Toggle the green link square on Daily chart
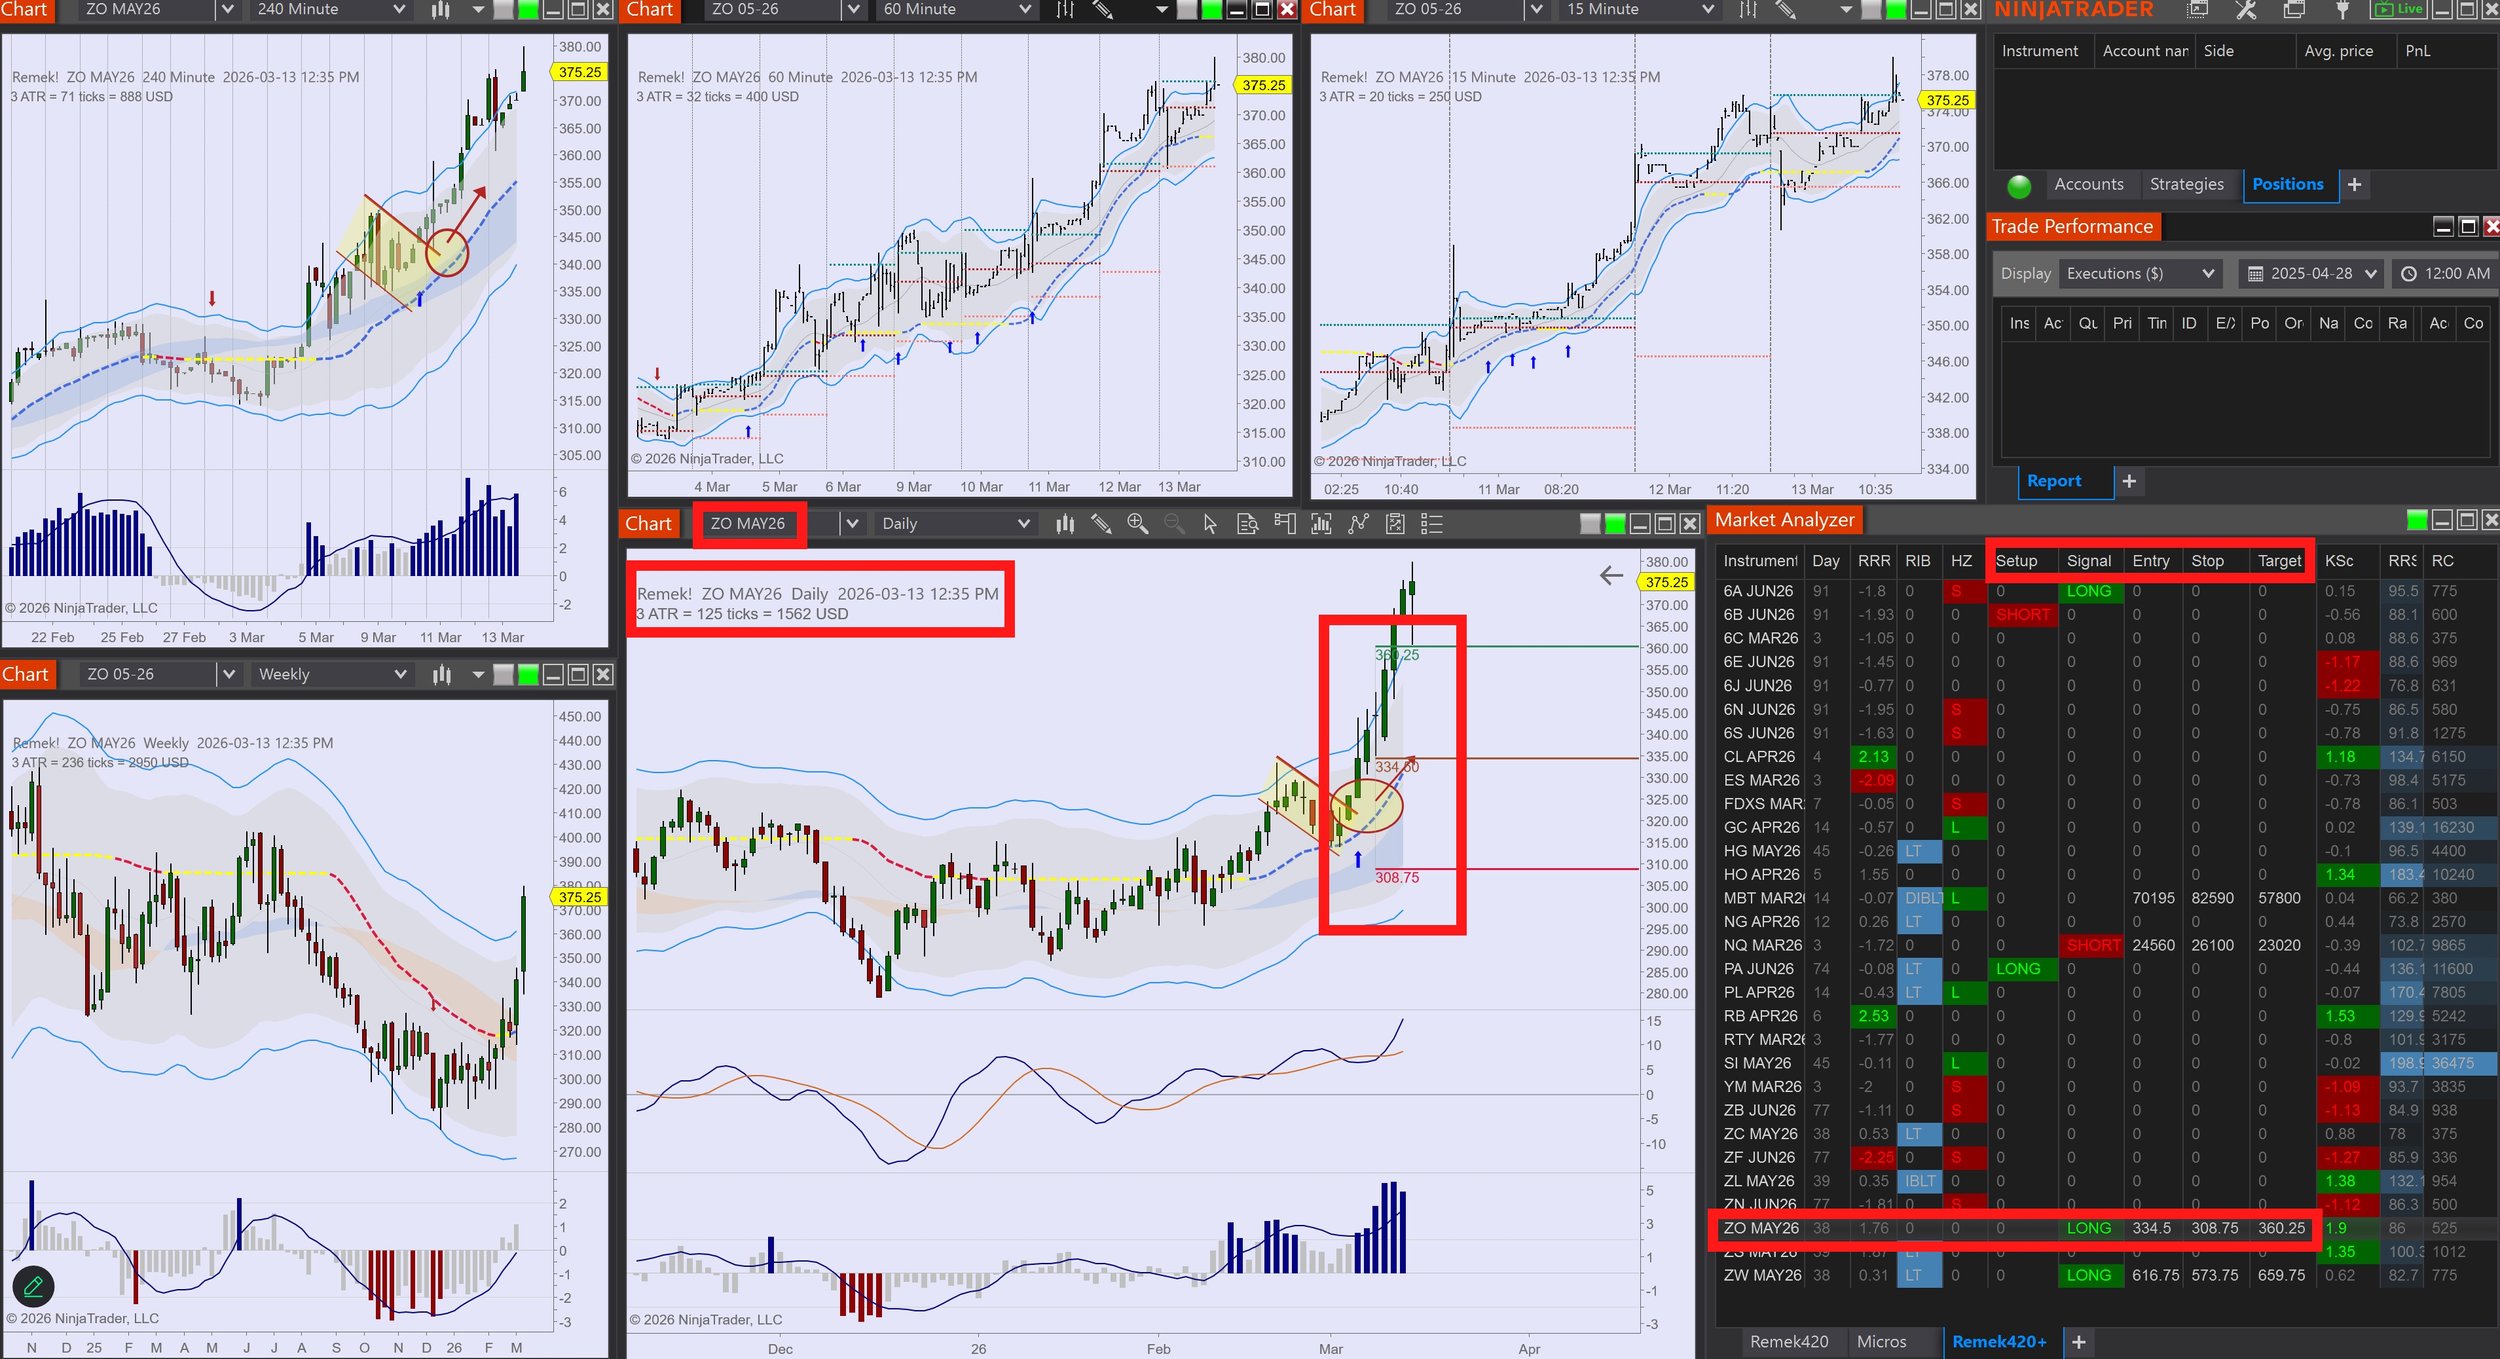This screenshot has height=1359, width=2500. click(x=1614, y=523)
